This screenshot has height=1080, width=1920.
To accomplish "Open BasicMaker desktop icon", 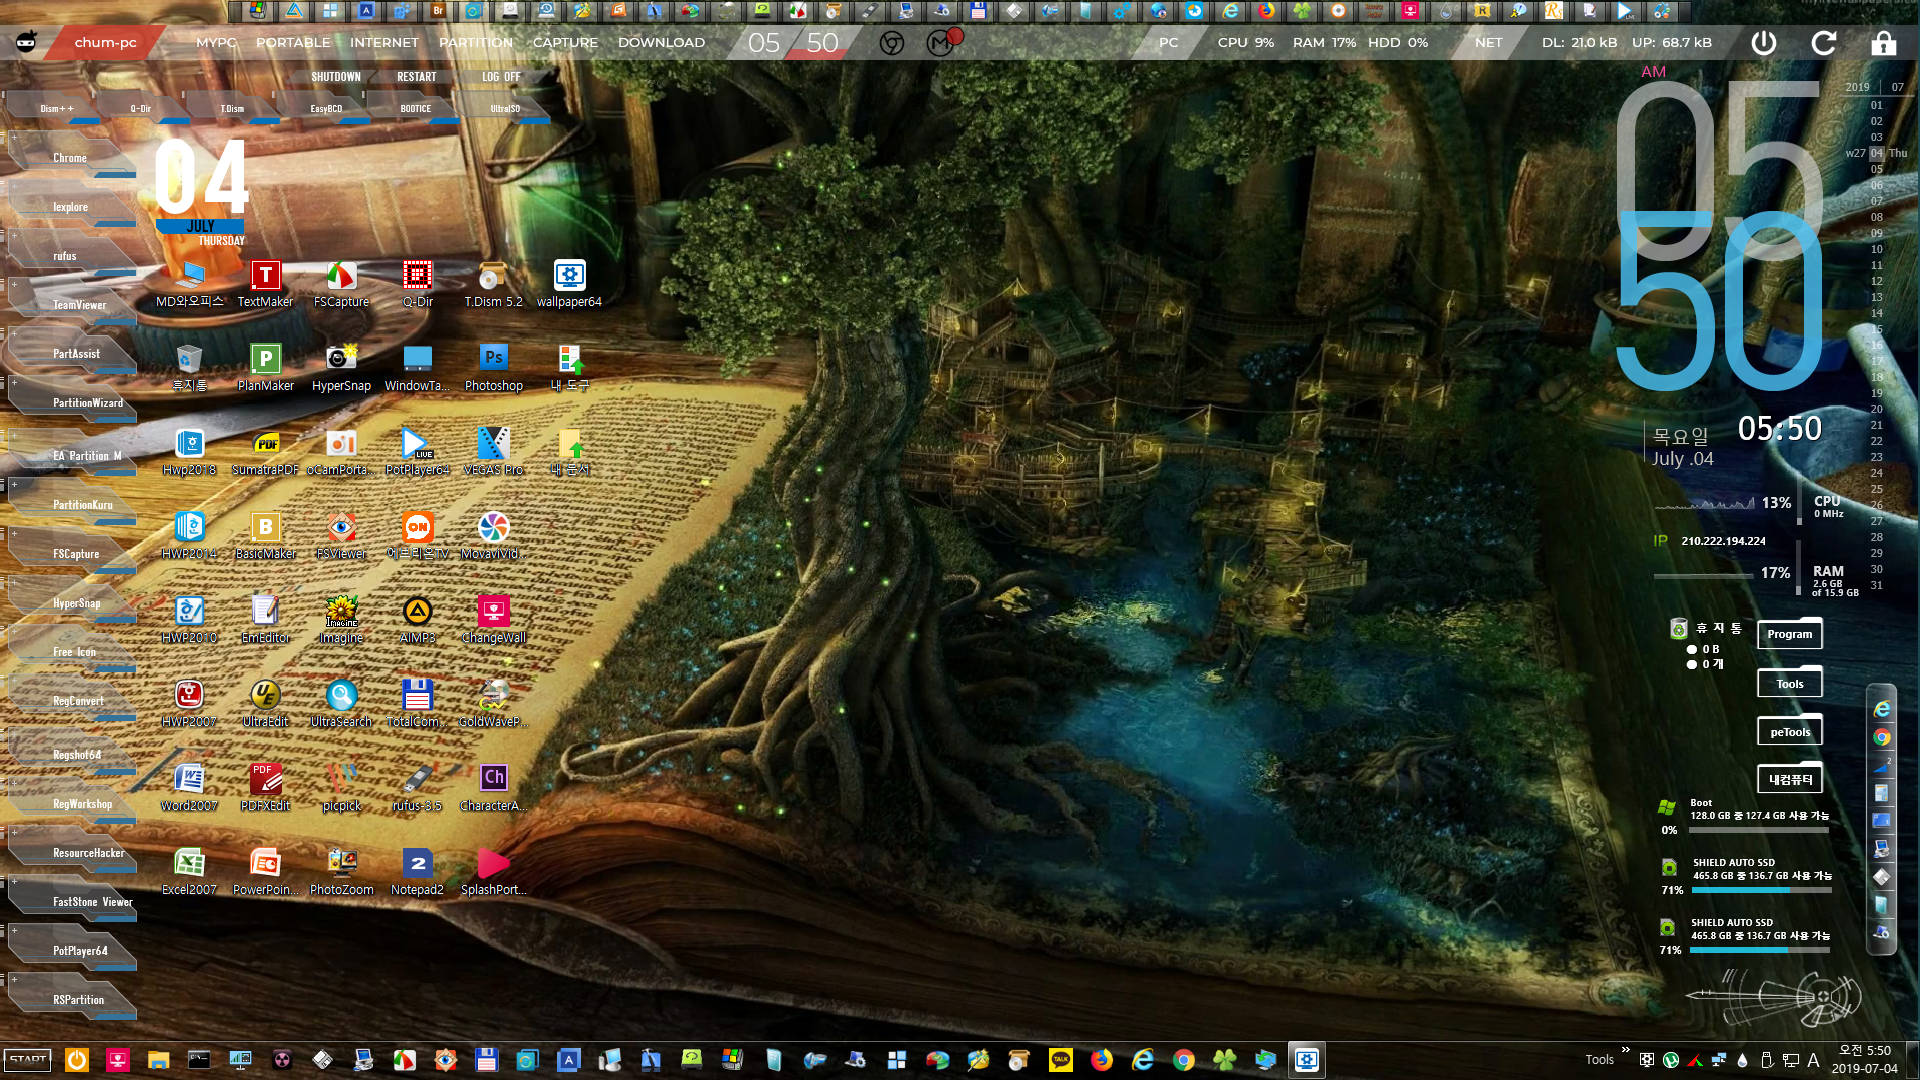I will [265, 536].
